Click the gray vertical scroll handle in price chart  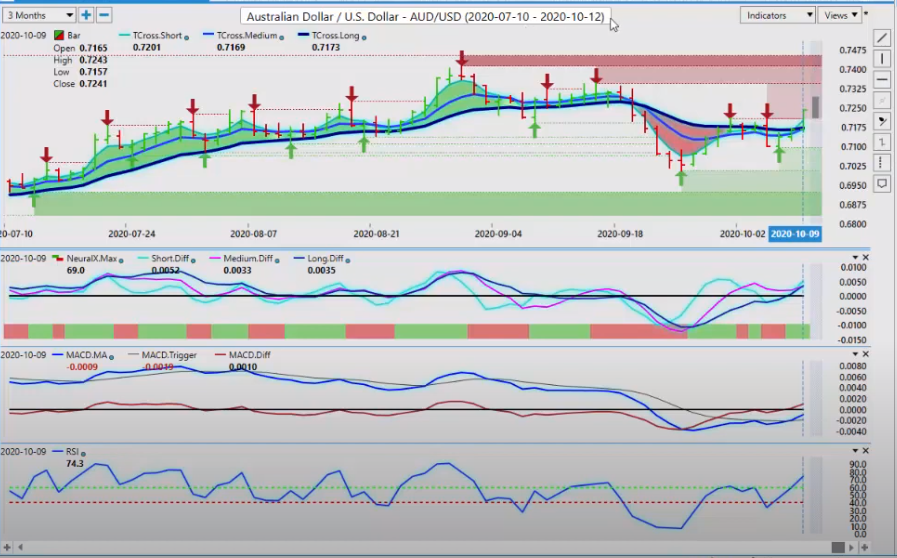(x=815, y=107)
